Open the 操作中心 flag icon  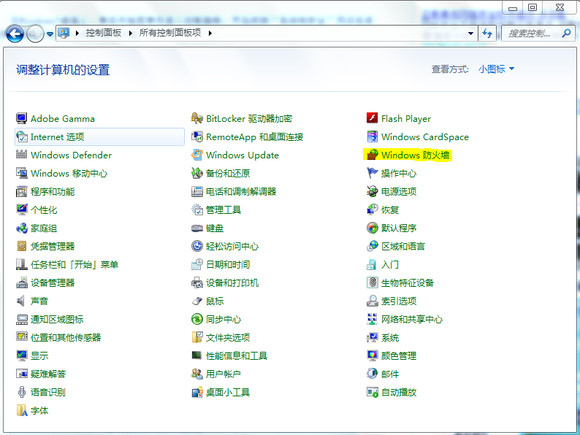point(372,173)
